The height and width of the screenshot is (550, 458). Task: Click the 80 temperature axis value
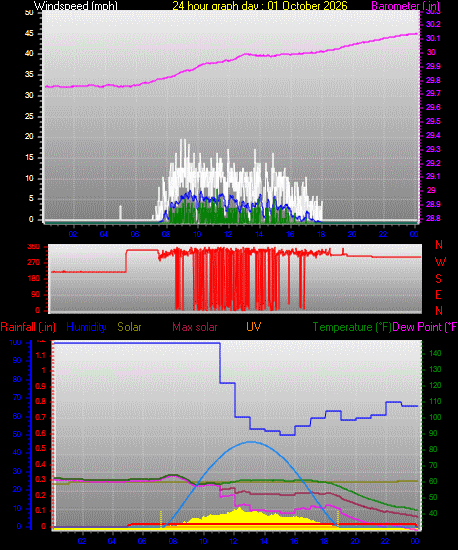[x=433, y=449]
